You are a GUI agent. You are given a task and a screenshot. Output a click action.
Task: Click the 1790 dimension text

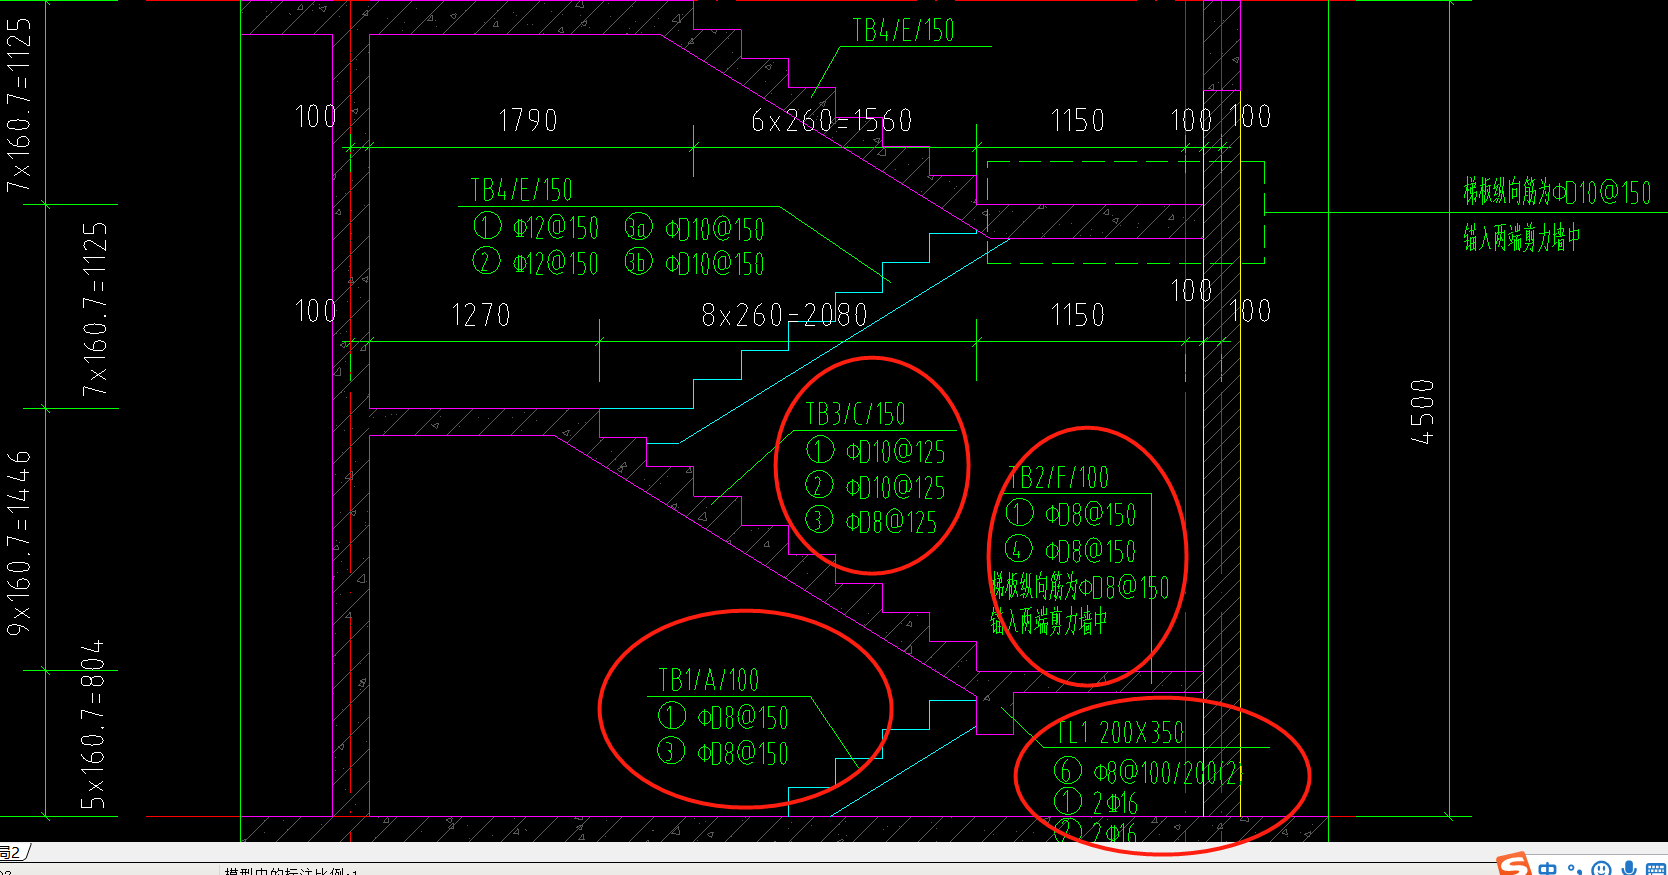(528, 121)
